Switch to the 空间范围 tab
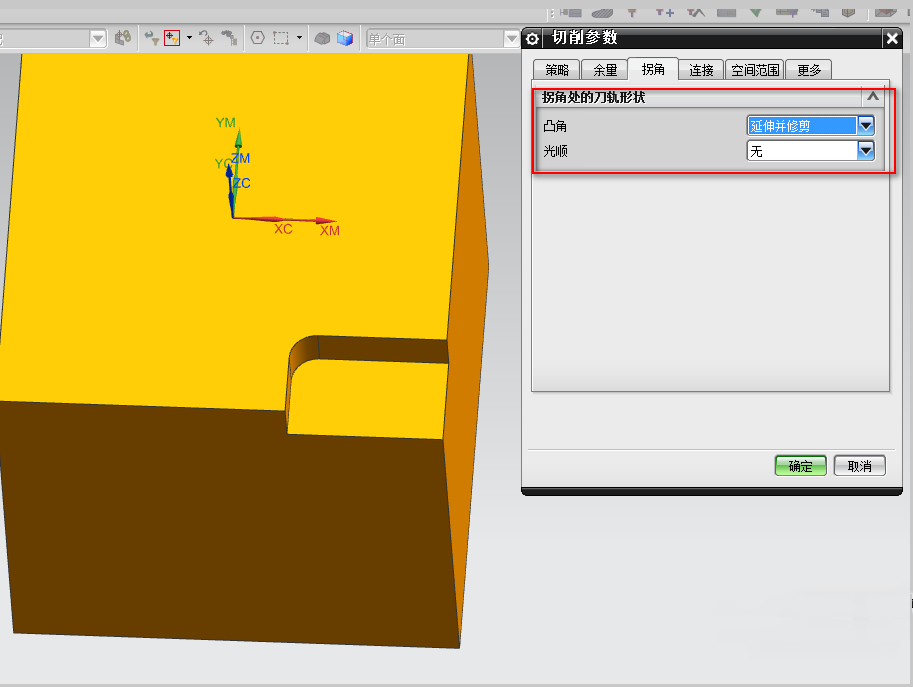 [754, 70]
